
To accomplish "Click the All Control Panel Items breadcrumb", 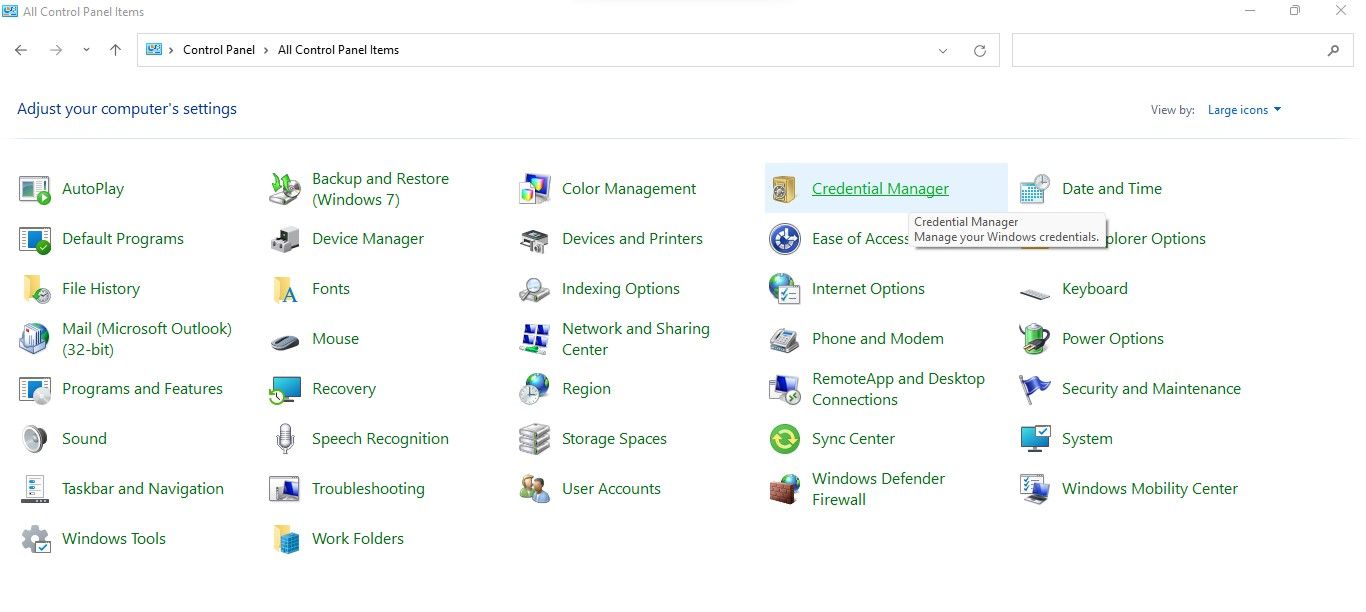I will [x=338, y=50].
